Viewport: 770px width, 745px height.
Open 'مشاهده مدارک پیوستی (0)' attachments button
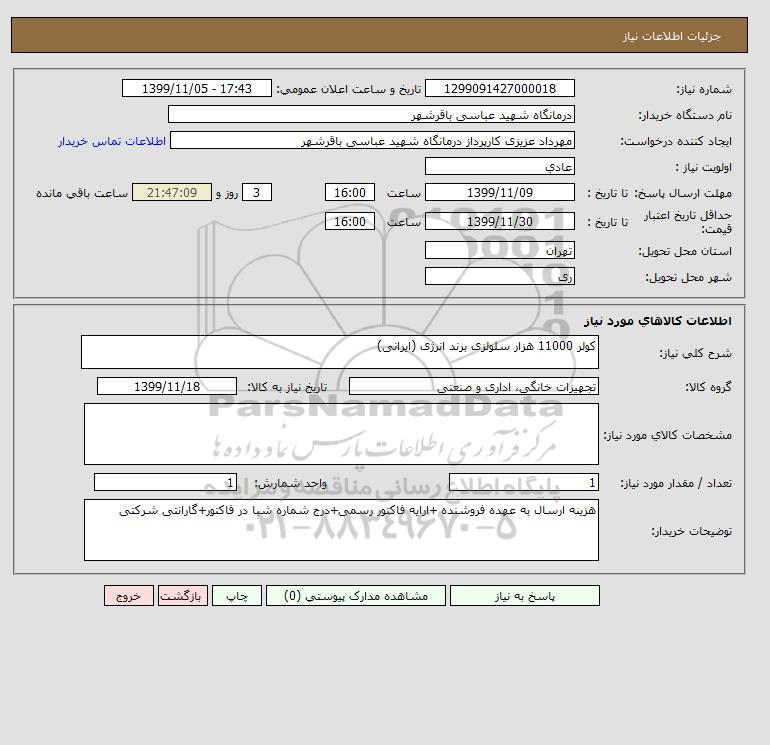356,596
